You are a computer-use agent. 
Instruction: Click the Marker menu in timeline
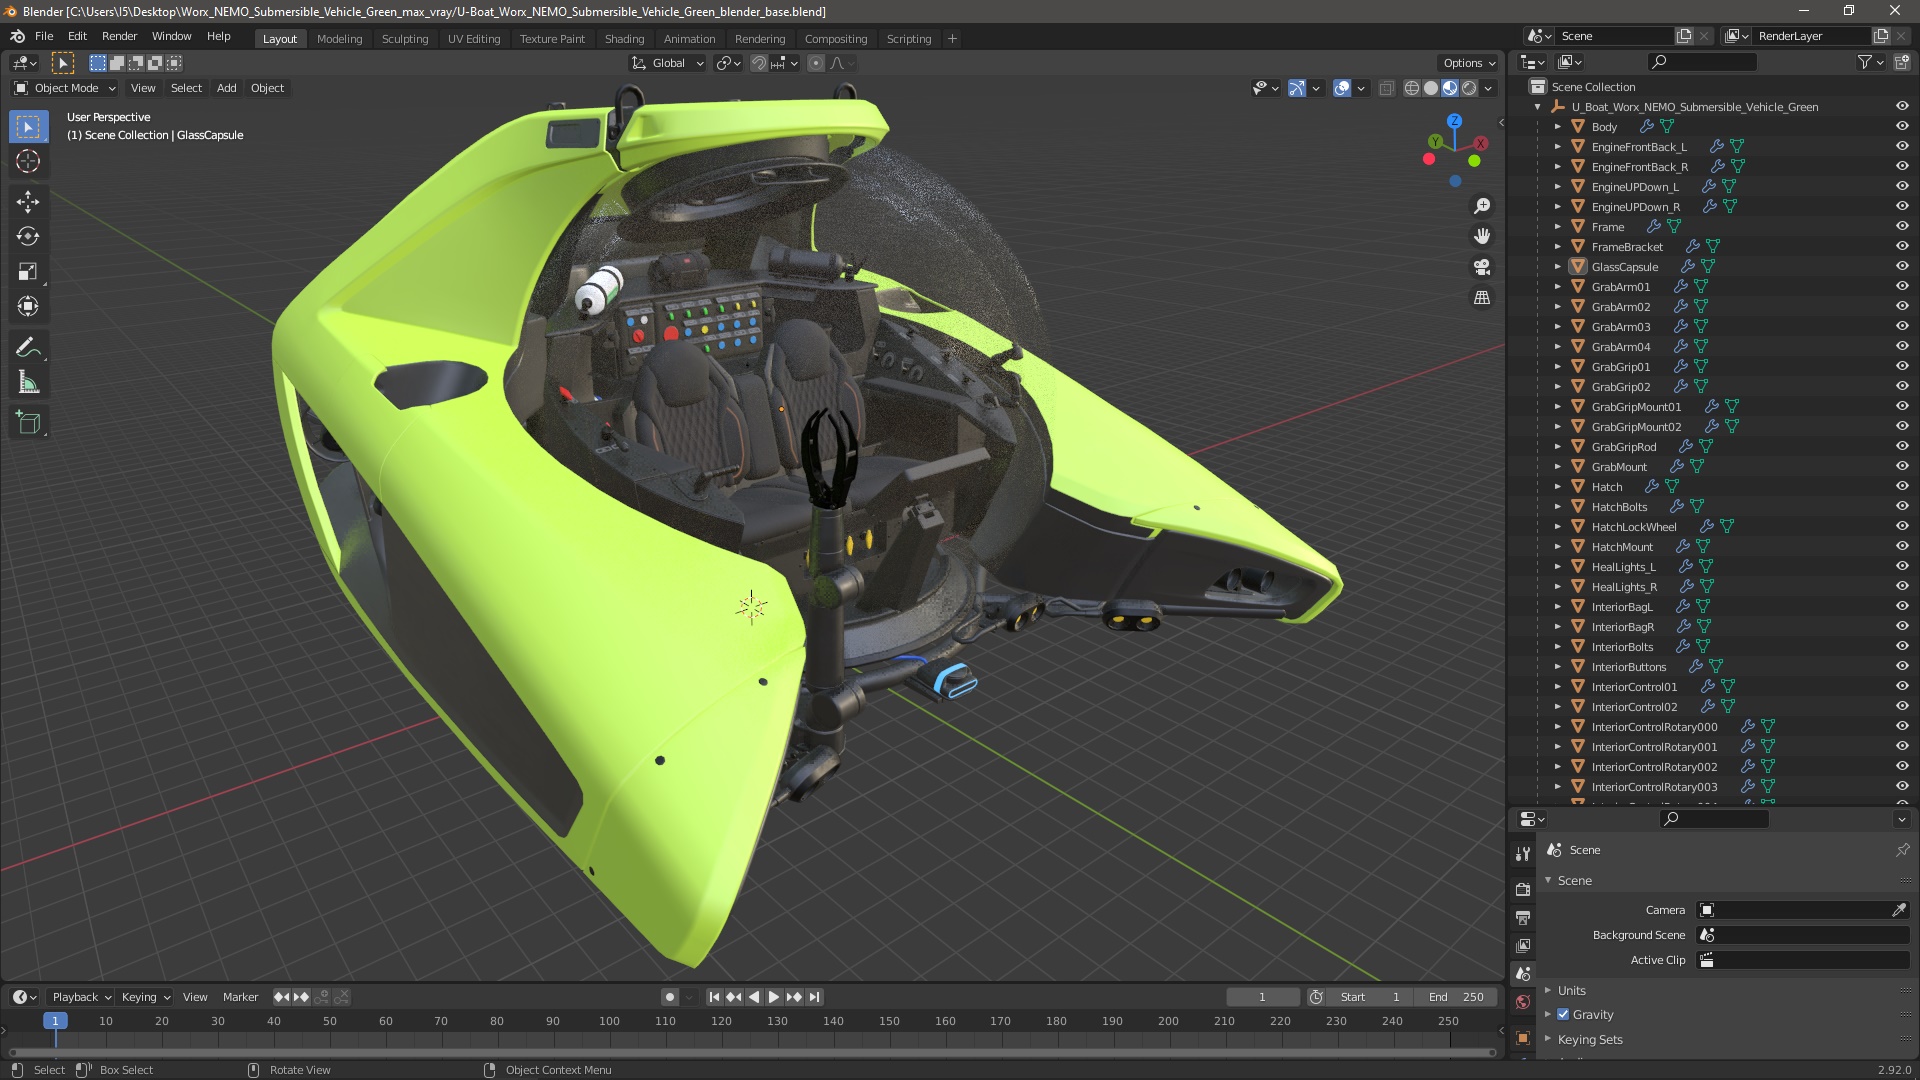[240, 997]
